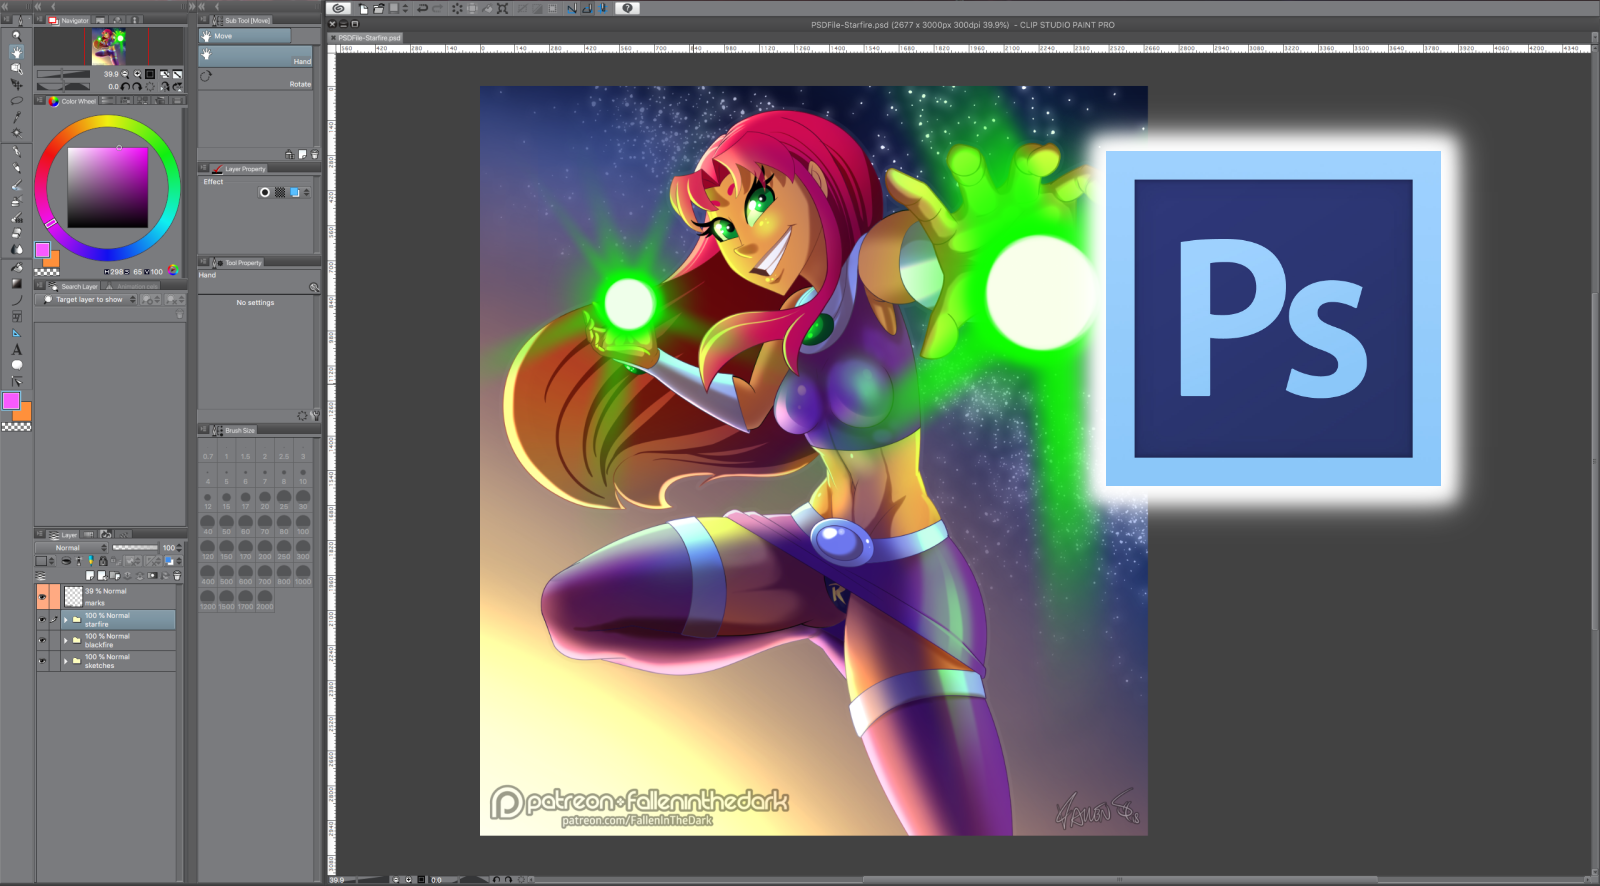1600x886 pixels.
Task: Toggle snap to grid in command bar
Action: [x=603, y=8]
